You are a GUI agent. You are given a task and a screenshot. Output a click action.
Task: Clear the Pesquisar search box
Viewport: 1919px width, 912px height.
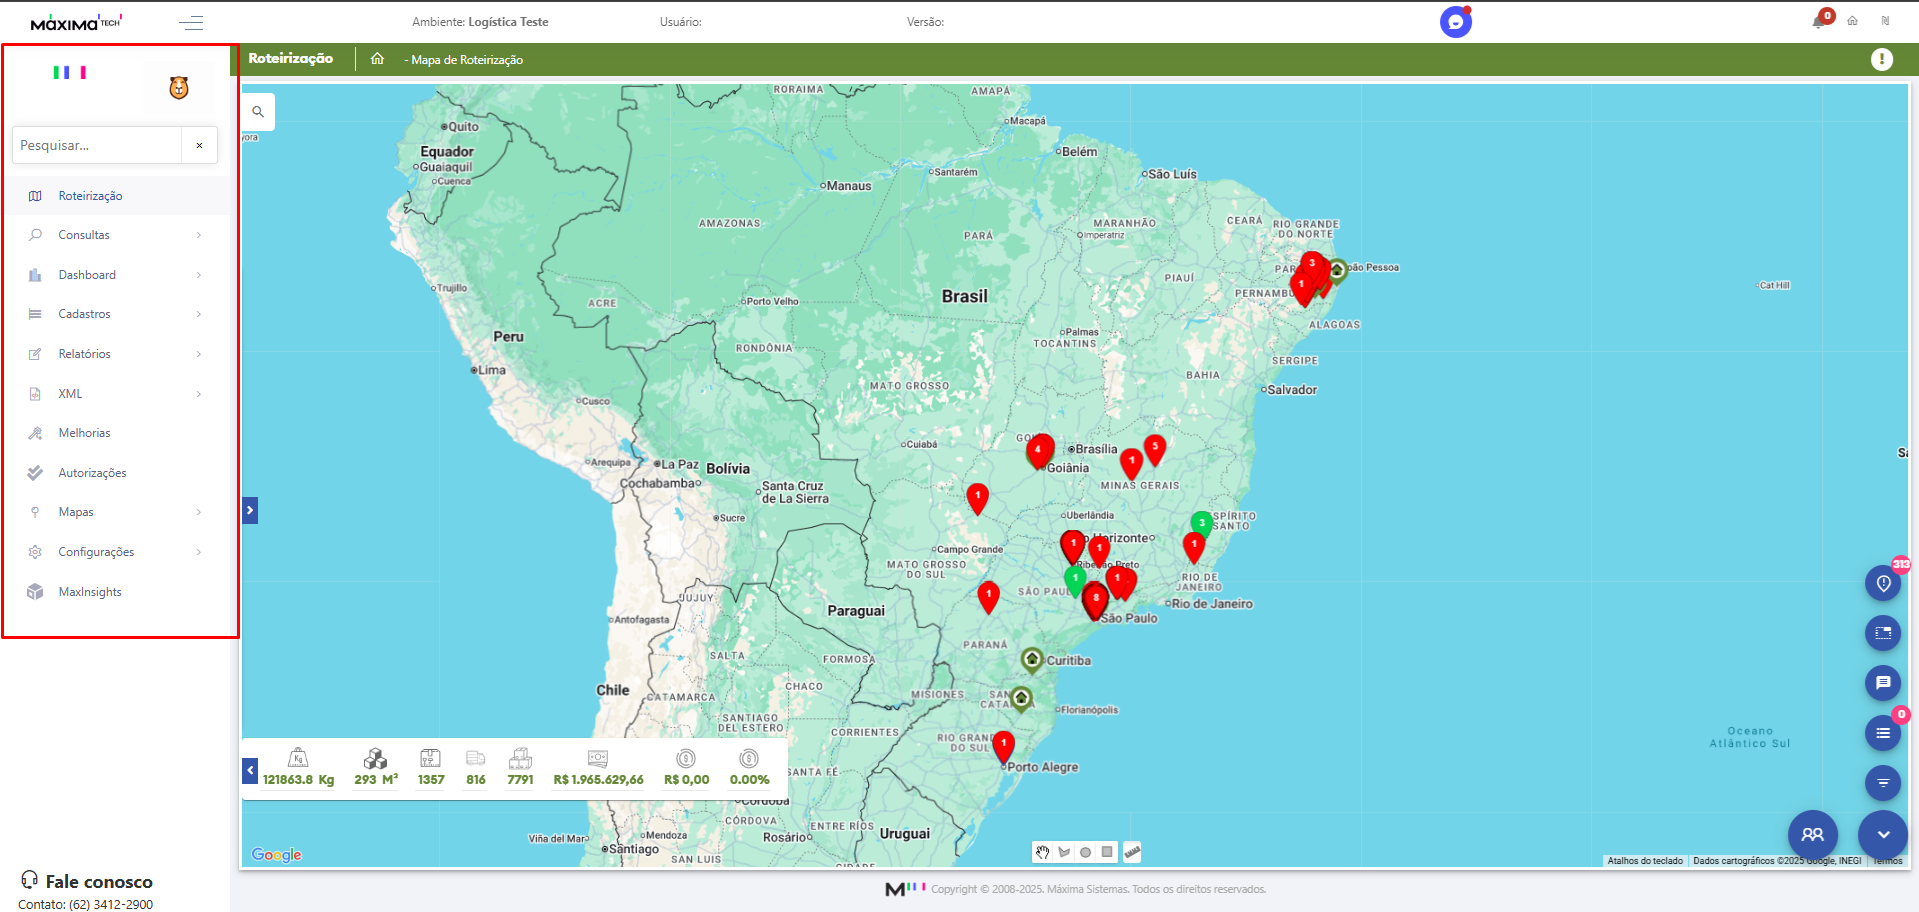(199, 145)
